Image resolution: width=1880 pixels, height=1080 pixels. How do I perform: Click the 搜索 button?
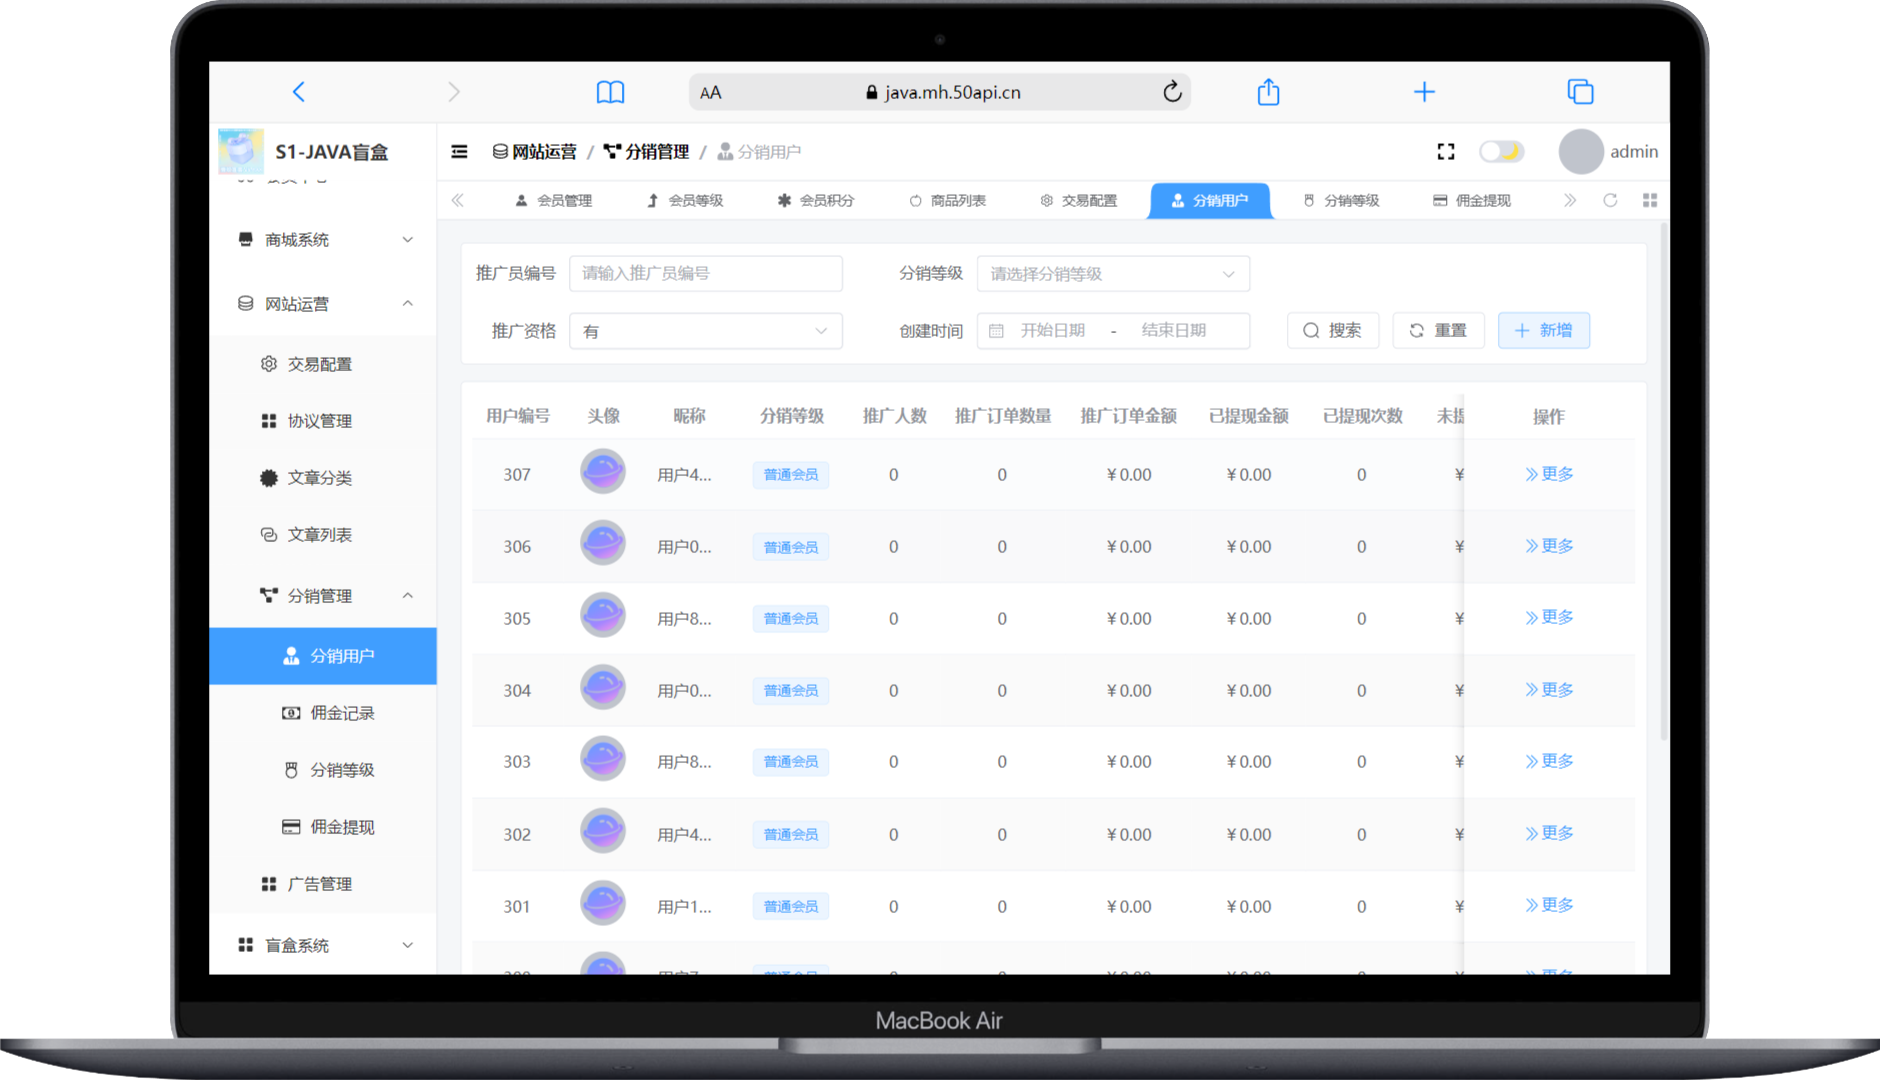click(1332, 331)
